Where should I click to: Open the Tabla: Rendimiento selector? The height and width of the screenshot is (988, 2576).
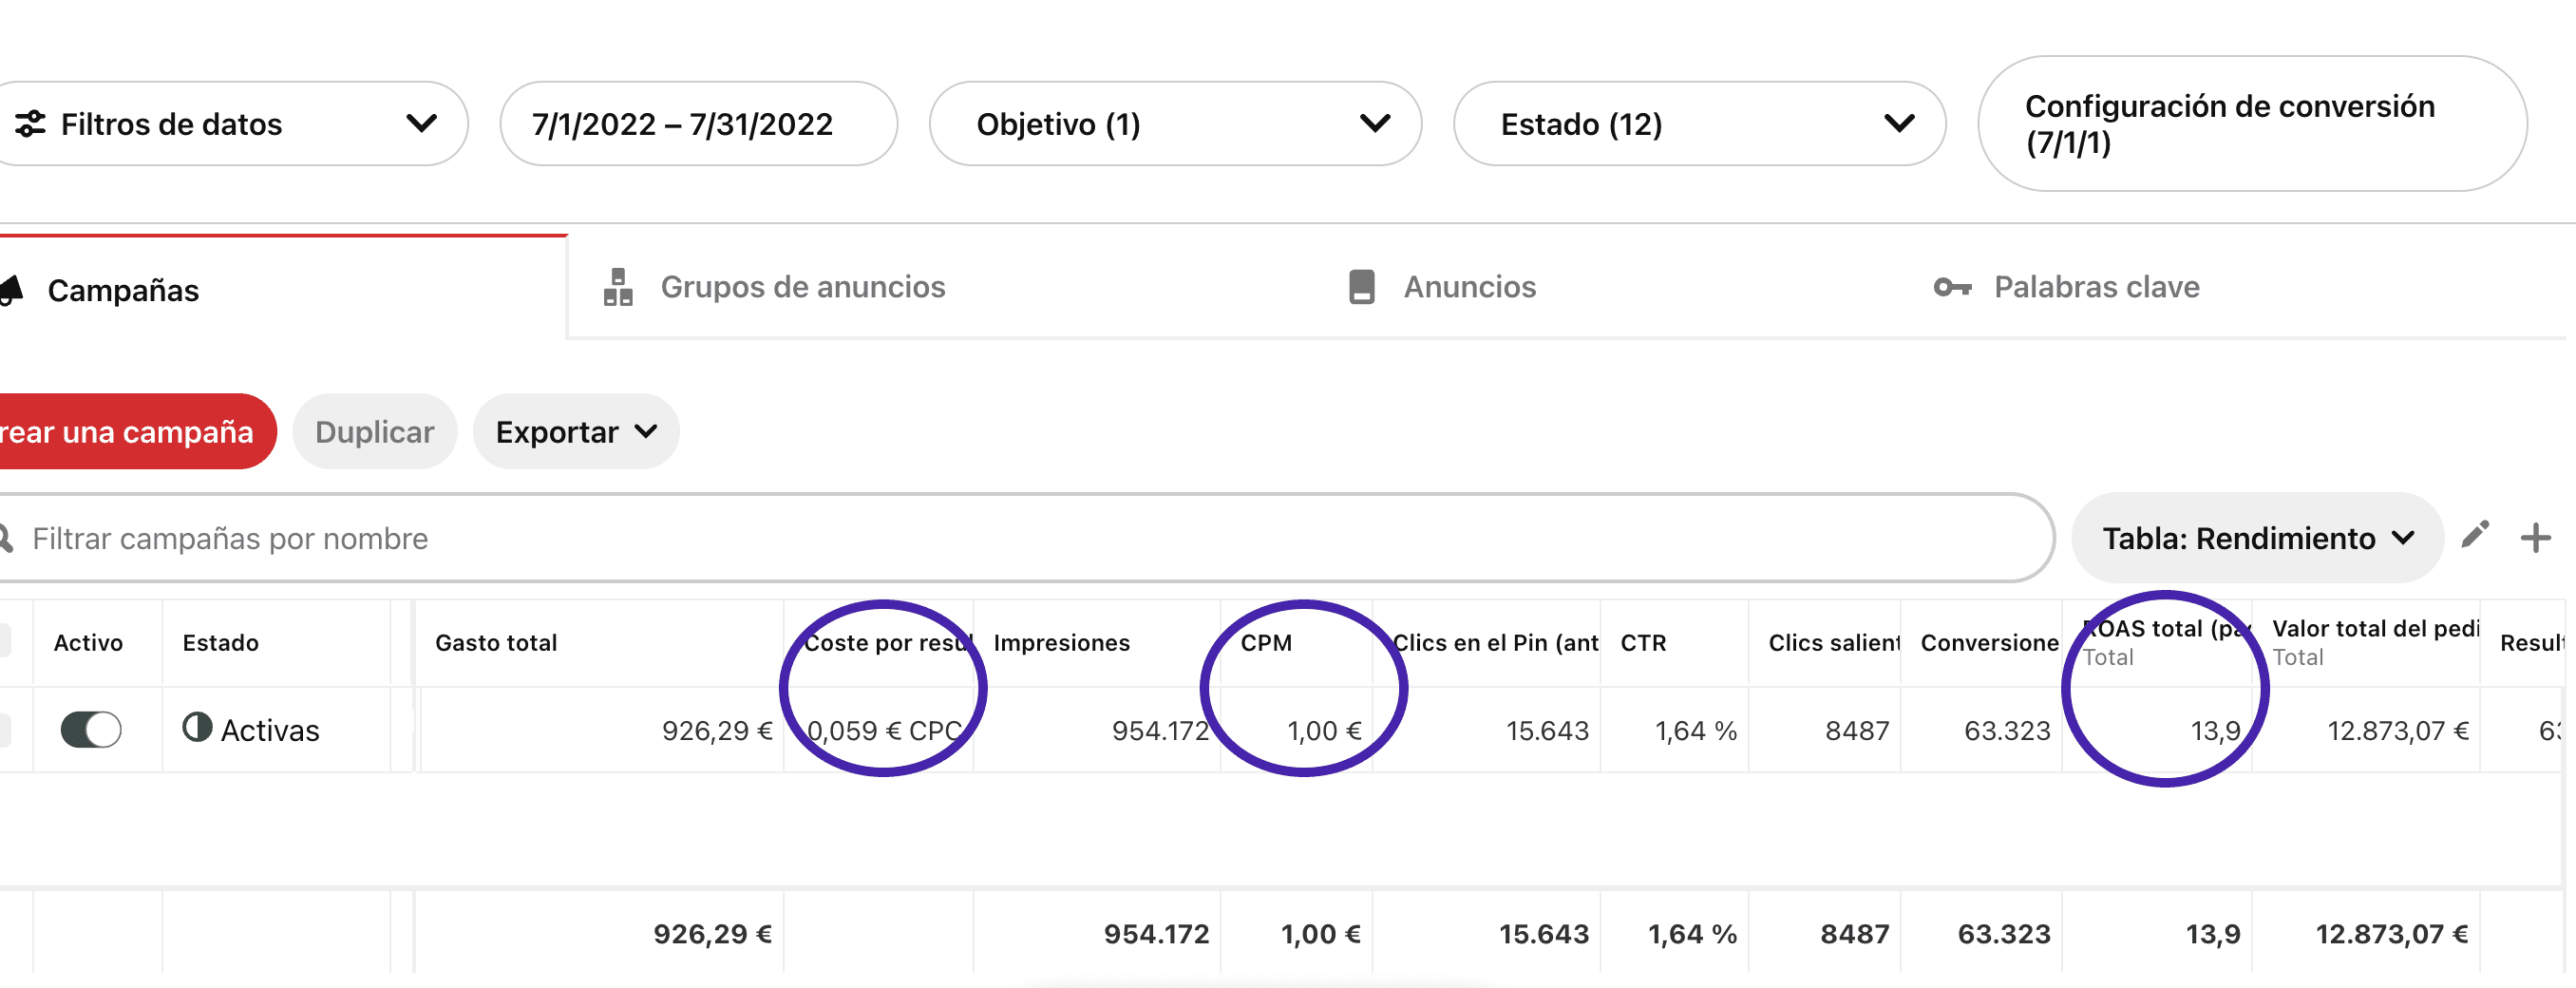point(2256,538)
